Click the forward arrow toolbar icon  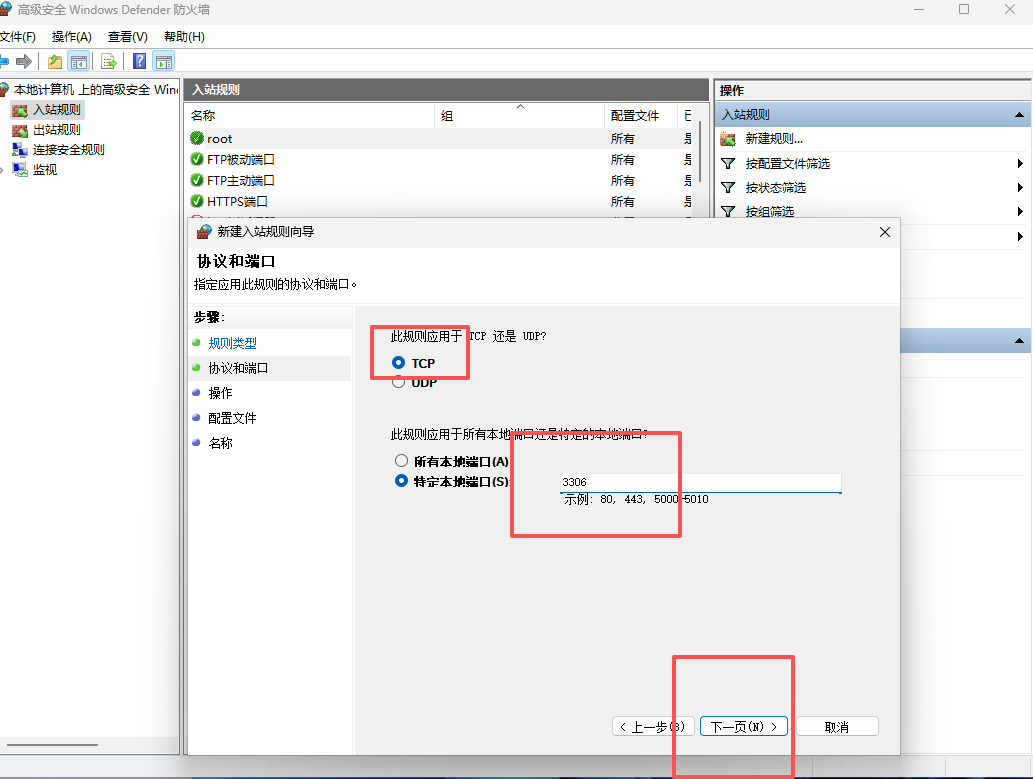coord(24,62)
